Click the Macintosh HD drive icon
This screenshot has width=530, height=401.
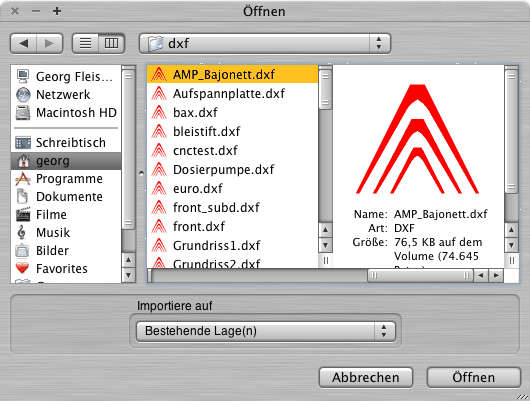(x=23, y=113)
